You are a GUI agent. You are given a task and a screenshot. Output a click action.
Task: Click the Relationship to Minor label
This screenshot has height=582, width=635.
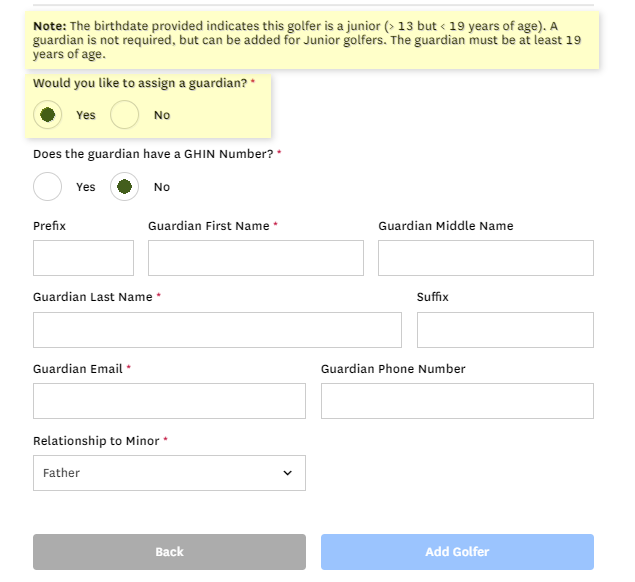click(96, 441)
